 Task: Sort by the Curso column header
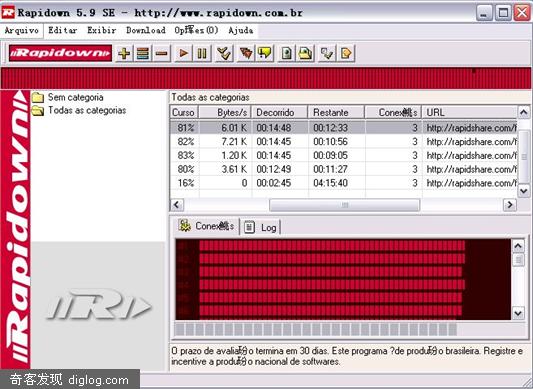point(184,112)
